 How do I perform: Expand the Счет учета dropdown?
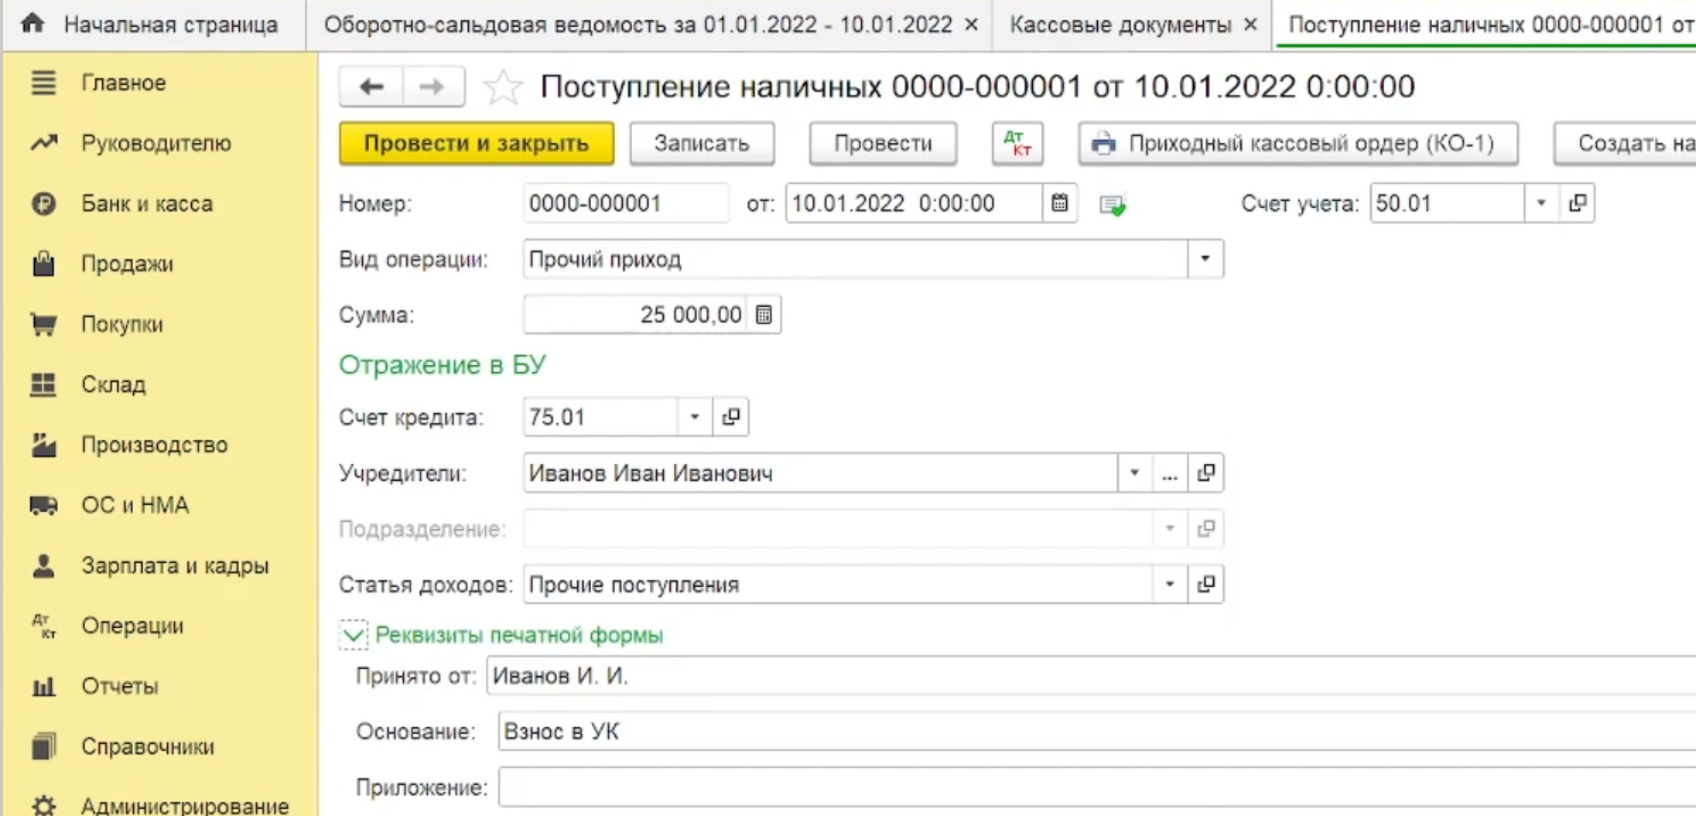click(1541, 204)
